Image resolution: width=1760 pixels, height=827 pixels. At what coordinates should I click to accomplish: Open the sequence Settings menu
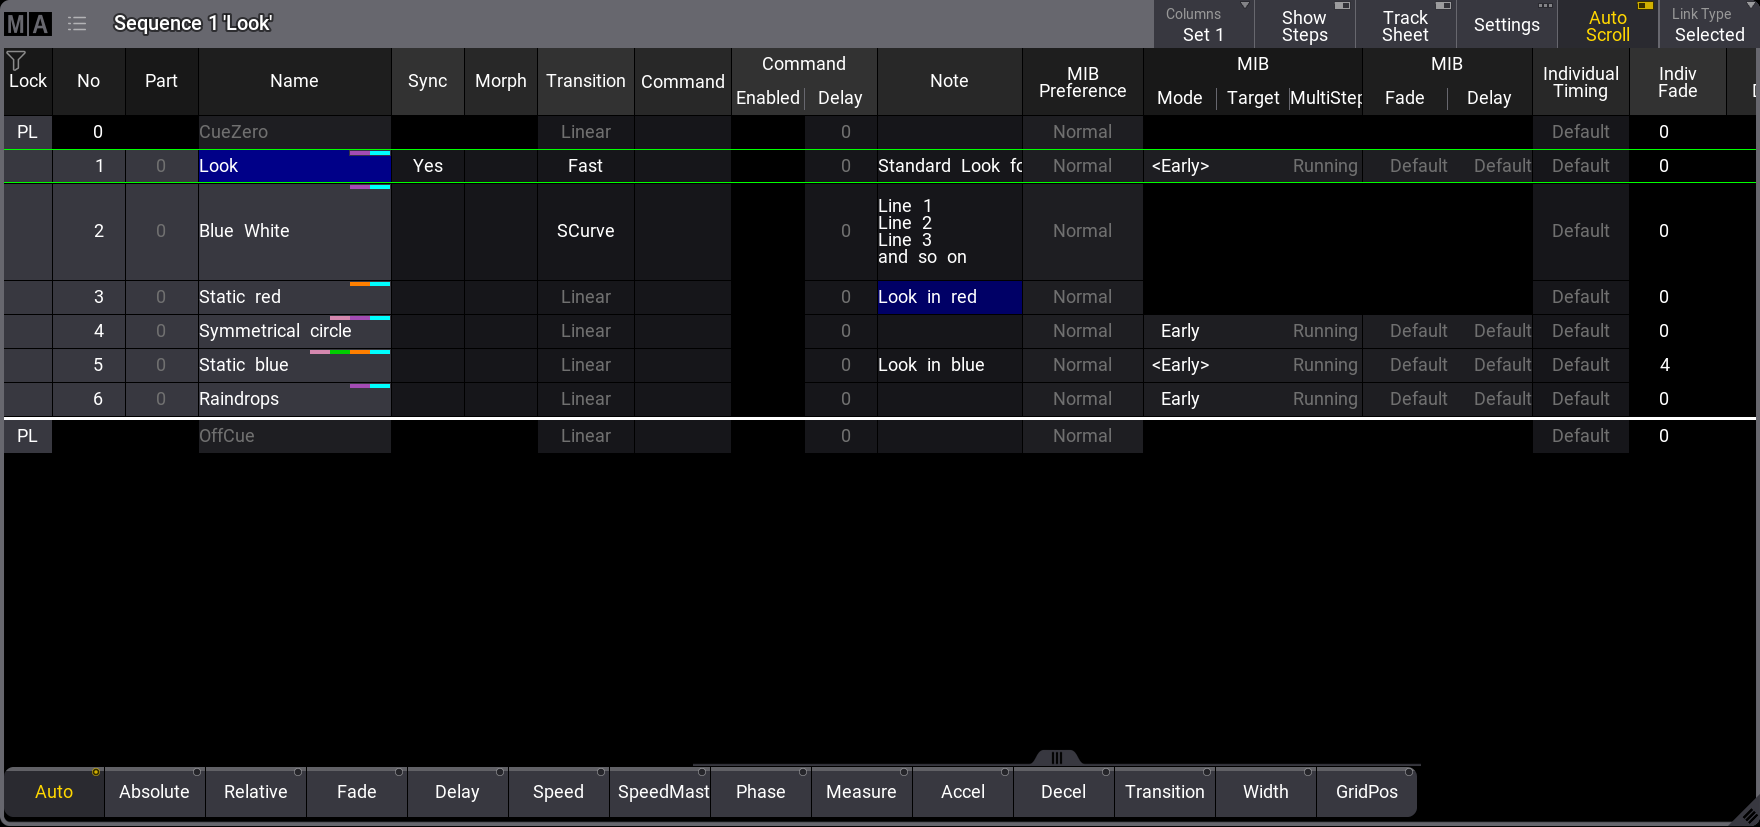coord(1506,25)
